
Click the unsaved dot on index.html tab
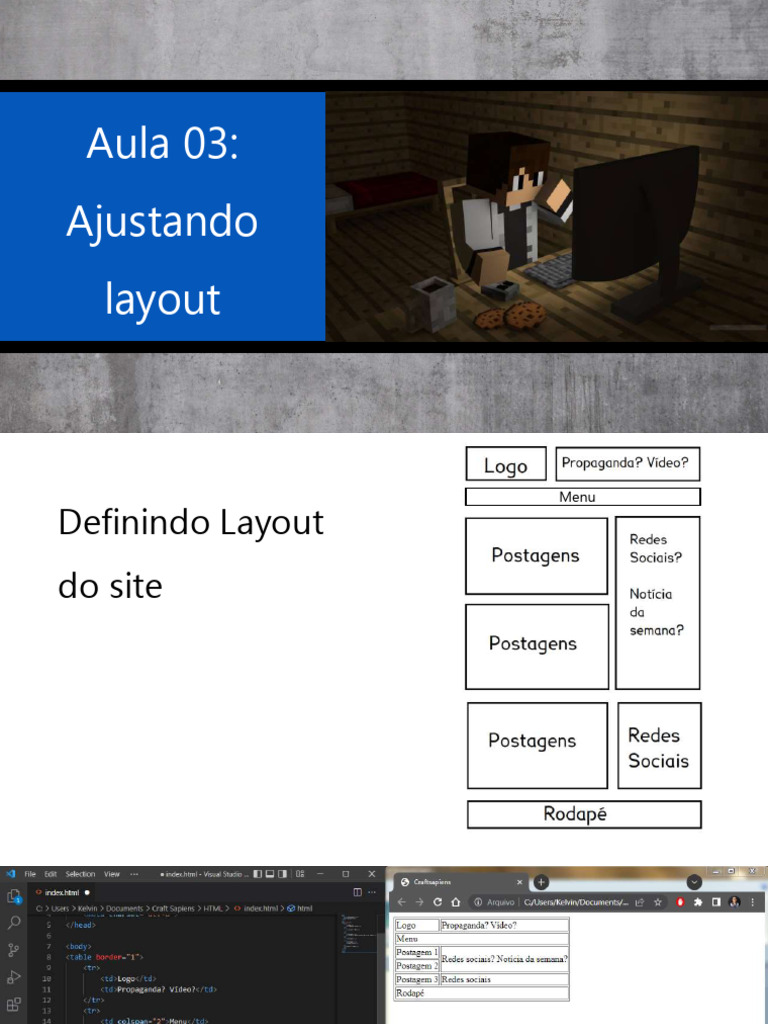tap(87, 892)
